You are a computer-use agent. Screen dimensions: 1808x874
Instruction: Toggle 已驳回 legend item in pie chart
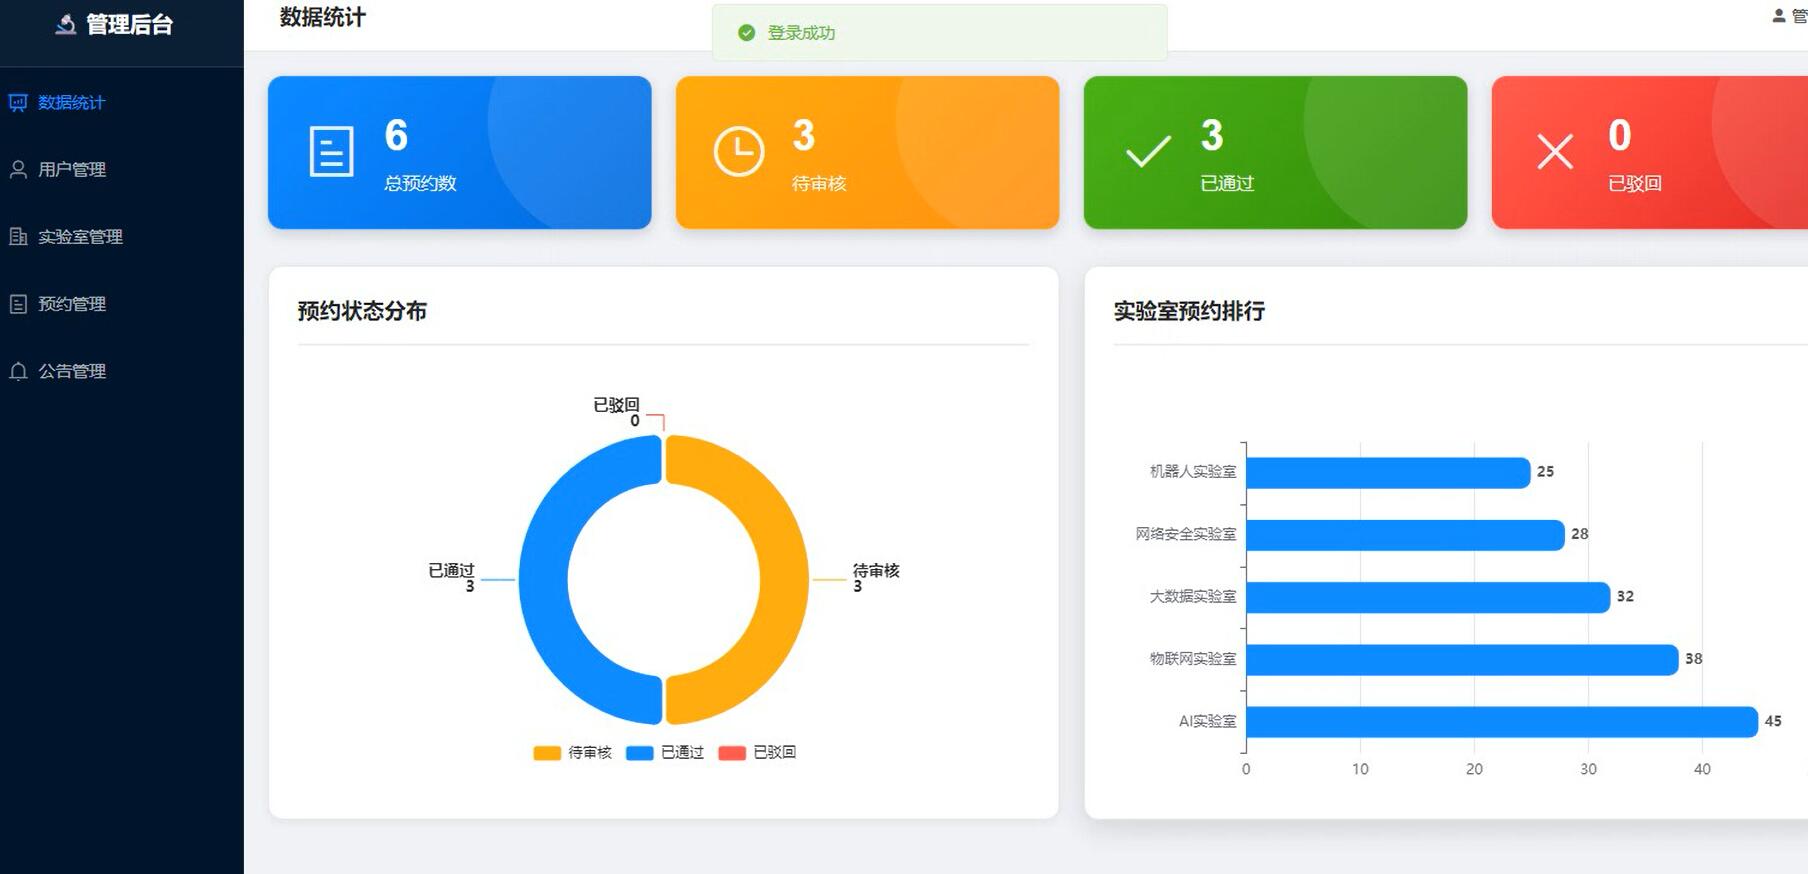pyautogui.click(x=757, y=752)
